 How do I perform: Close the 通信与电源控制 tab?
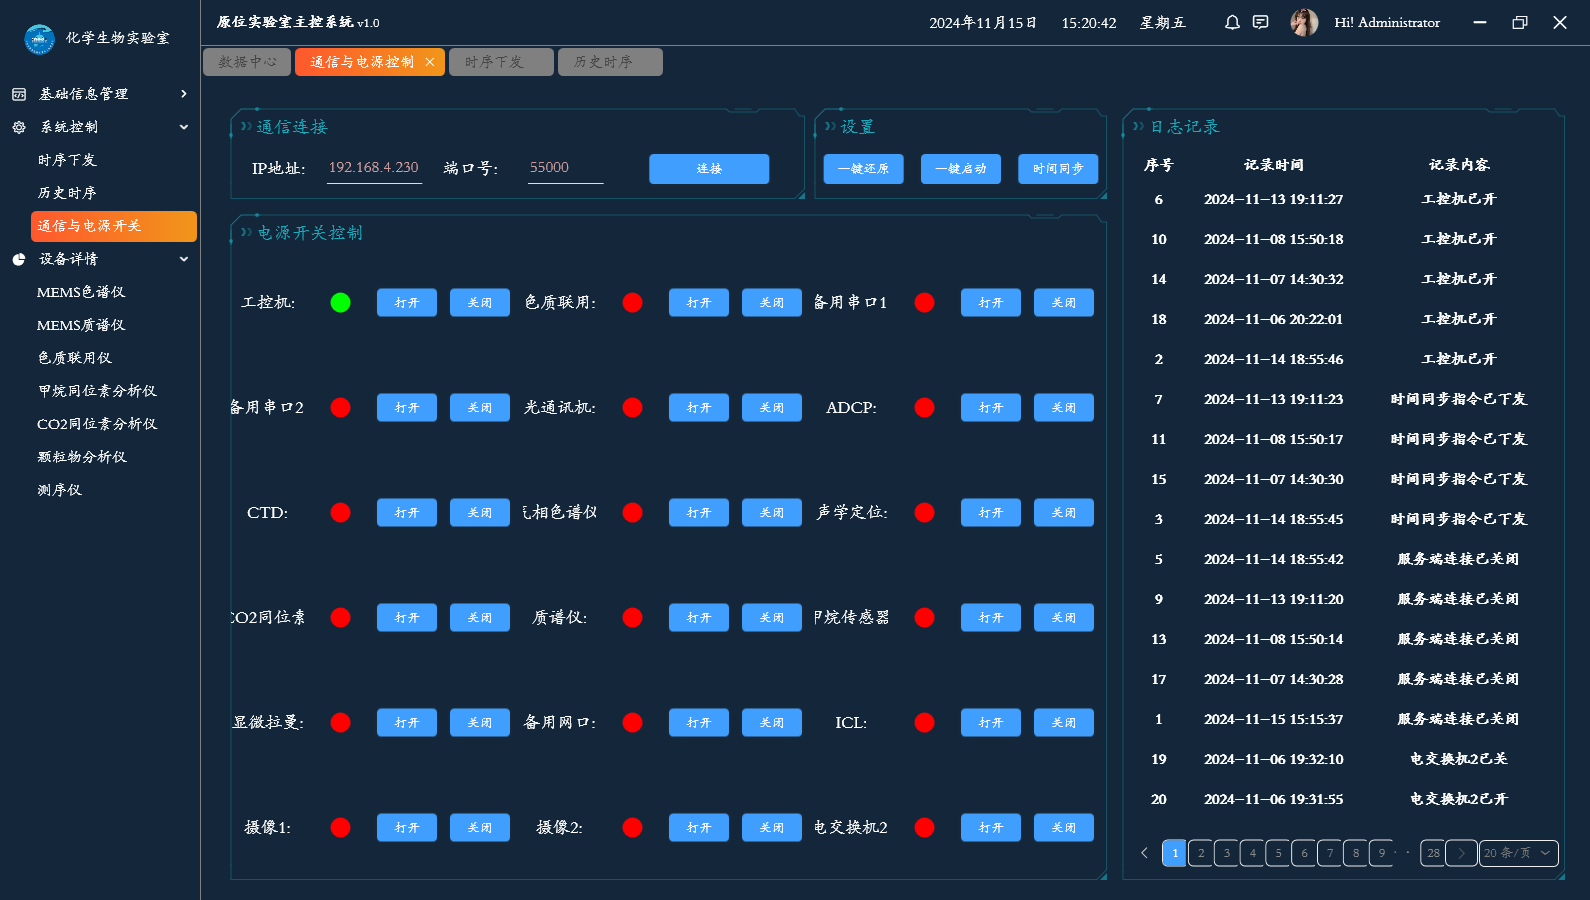(430, 62)
